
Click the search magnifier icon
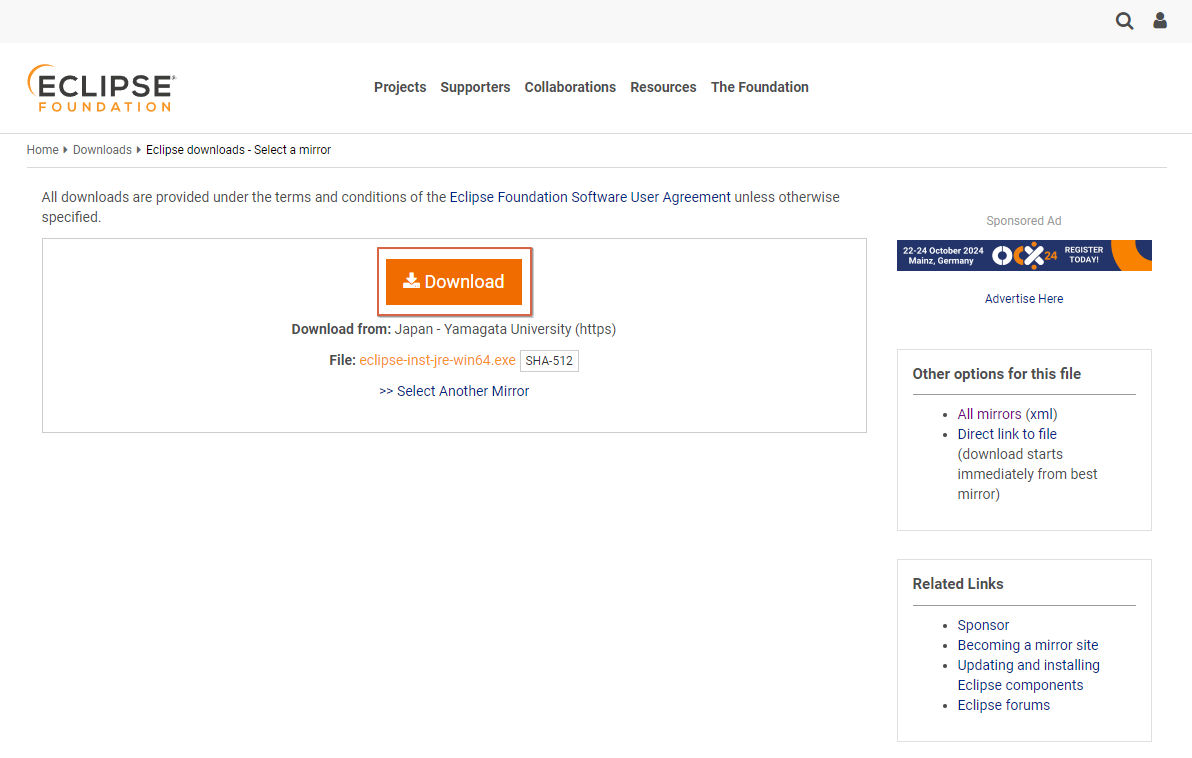[x=1125, y=21]
